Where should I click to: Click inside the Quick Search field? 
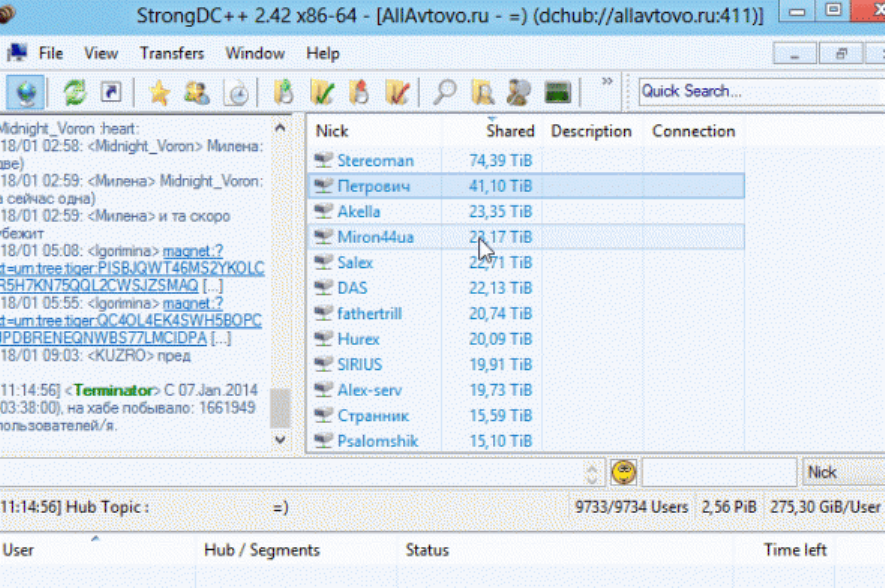click(x=755, y=91)
